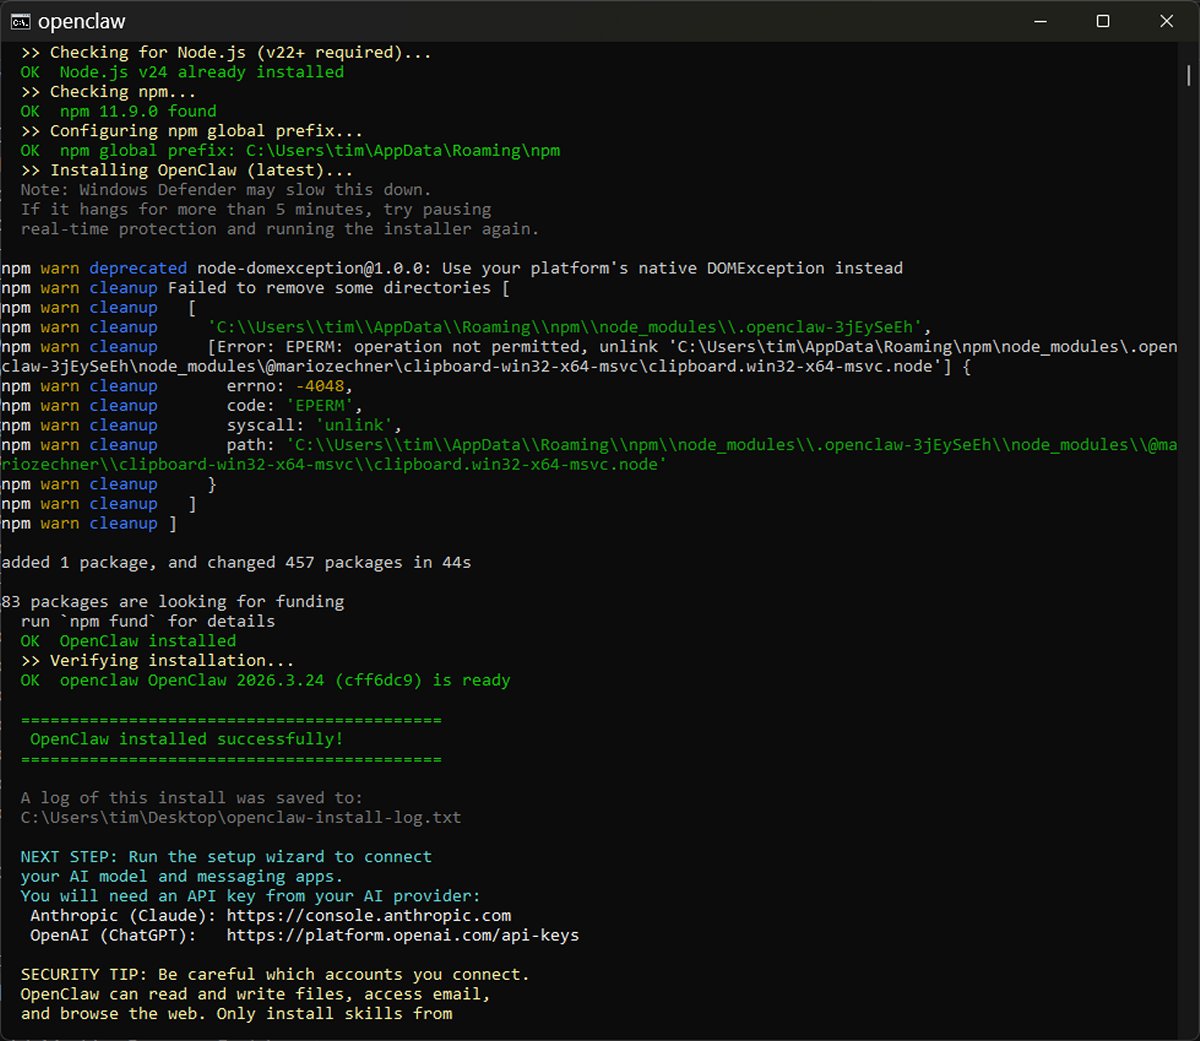Click the npm global prefix path line
Viewport: 1200px width, 1041px height.
coord(309,150)
